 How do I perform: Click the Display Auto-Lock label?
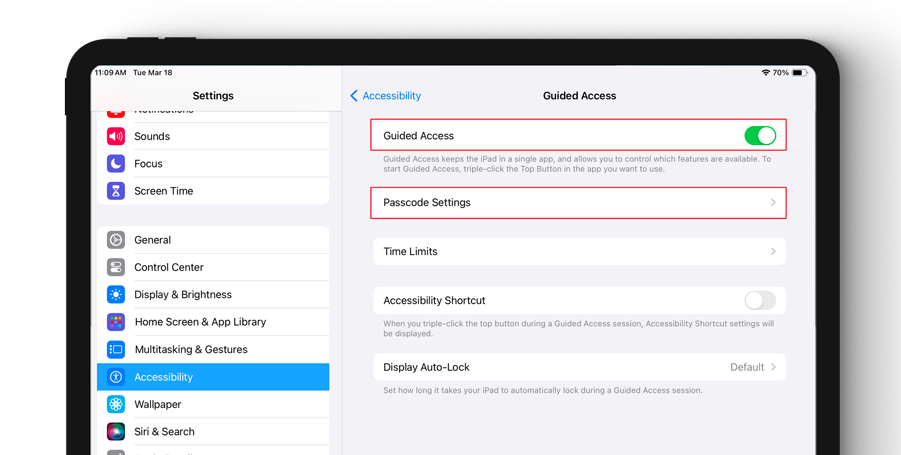pos(426,367)
